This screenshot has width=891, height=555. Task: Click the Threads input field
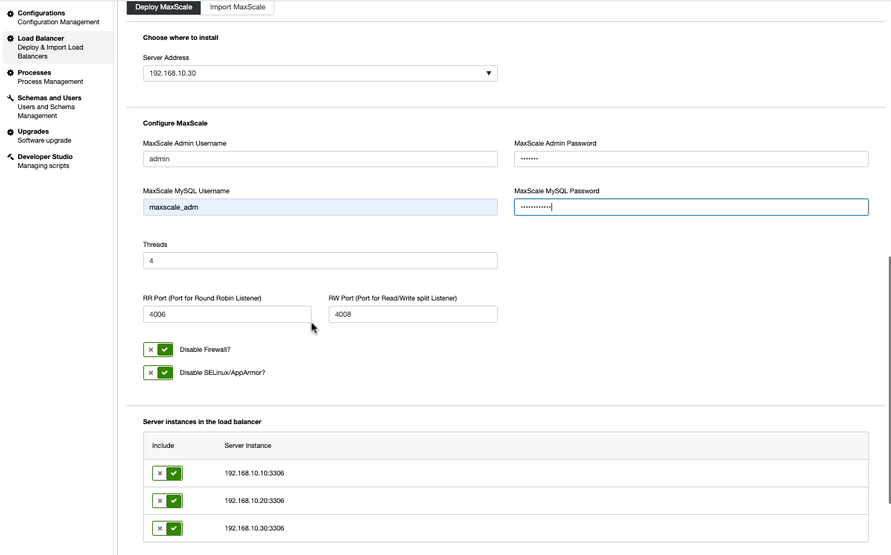320,261
